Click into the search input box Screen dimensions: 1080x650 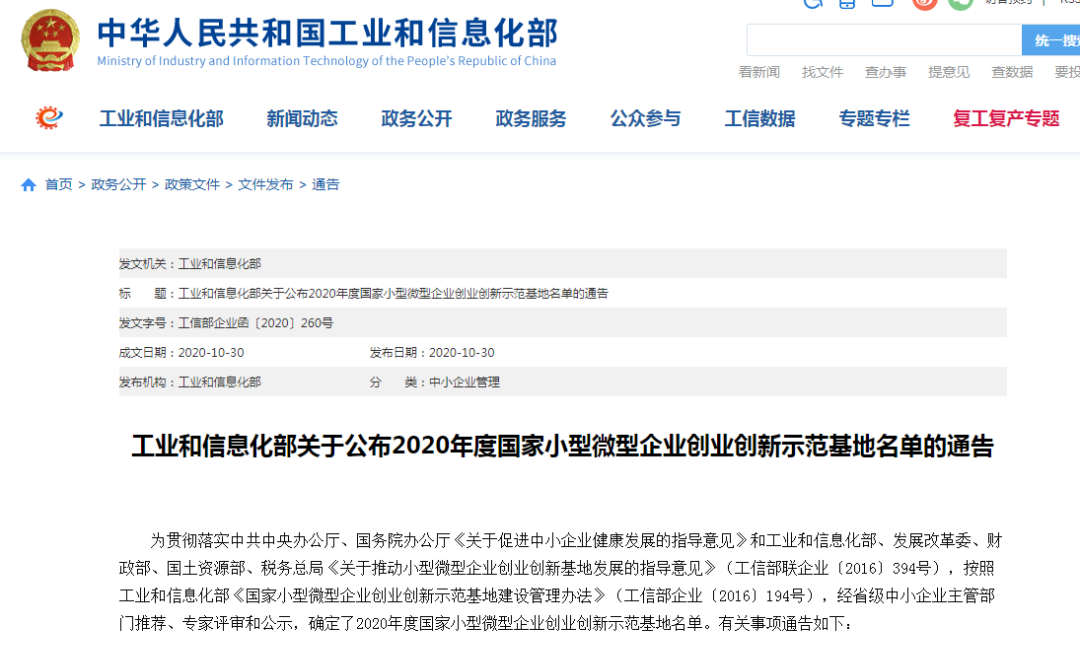pyautogui.click(x=884, y=41)
